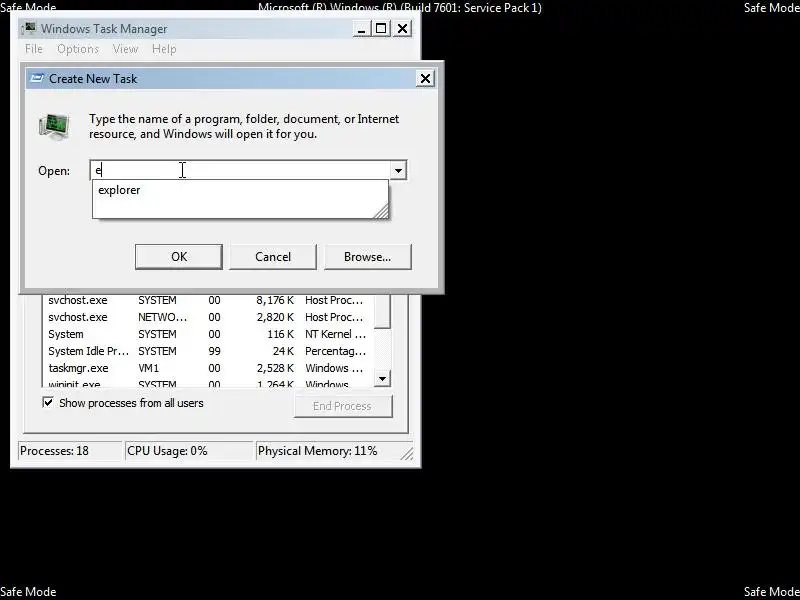Click the process list scrollbar thumb
The image size is (800, 600).
pyautogui.click(x=383, y=311)
